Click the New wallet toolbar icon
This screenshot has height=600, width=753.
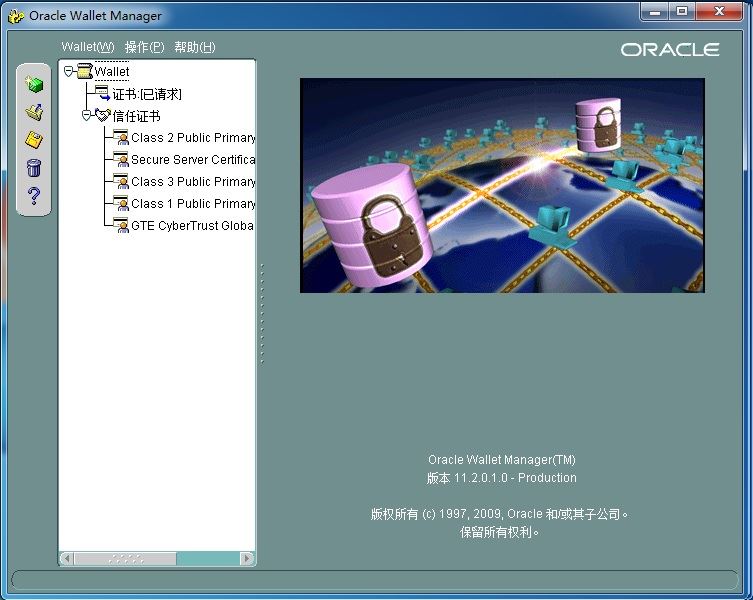pos(34,85)
